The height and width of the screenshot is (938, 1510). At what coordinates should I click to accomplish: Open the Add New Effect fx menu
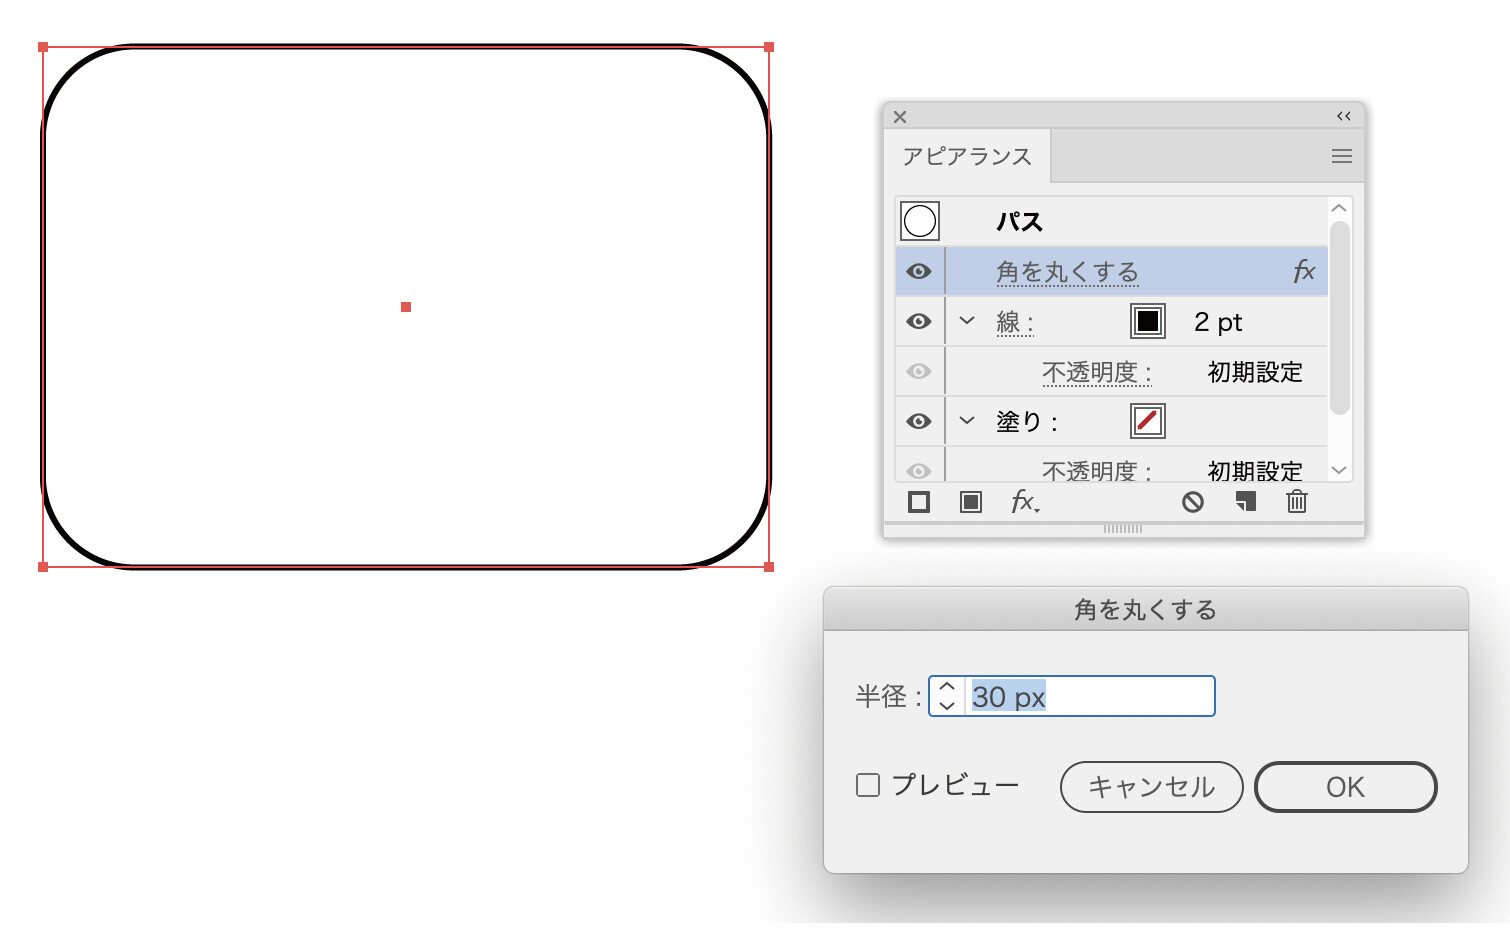point(1024,502)
